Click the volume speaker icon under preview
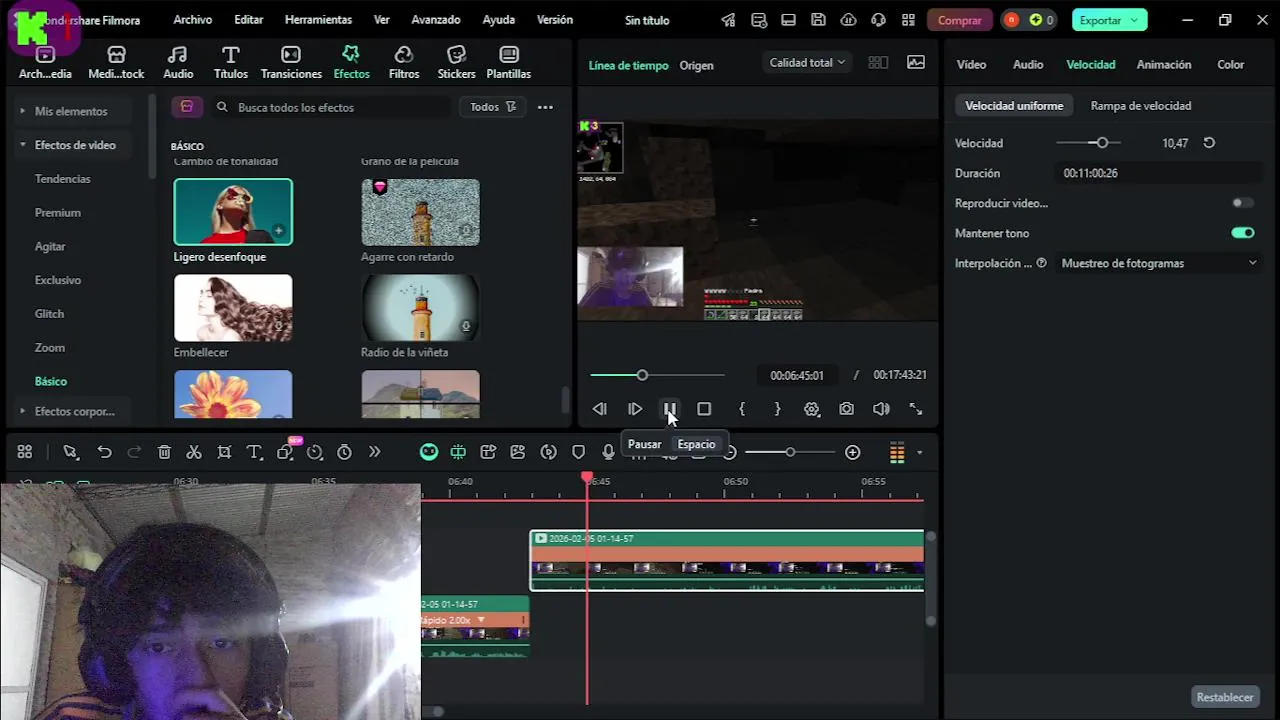 pos(881,409)
